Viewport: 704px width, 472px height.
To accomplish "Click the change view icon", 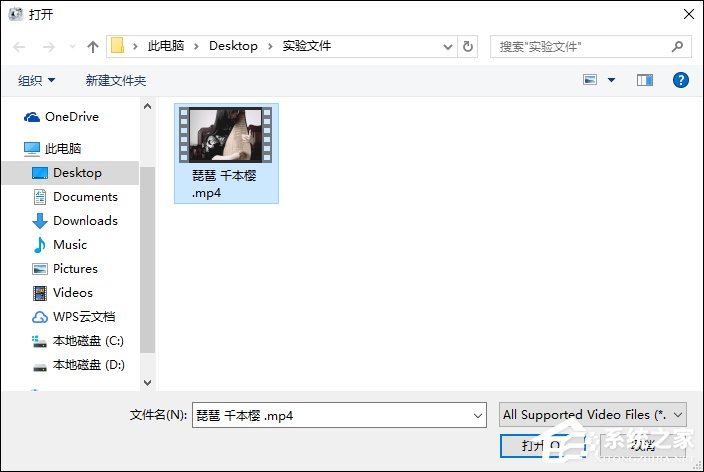I will pyautogui.click(x=590, y=80).
